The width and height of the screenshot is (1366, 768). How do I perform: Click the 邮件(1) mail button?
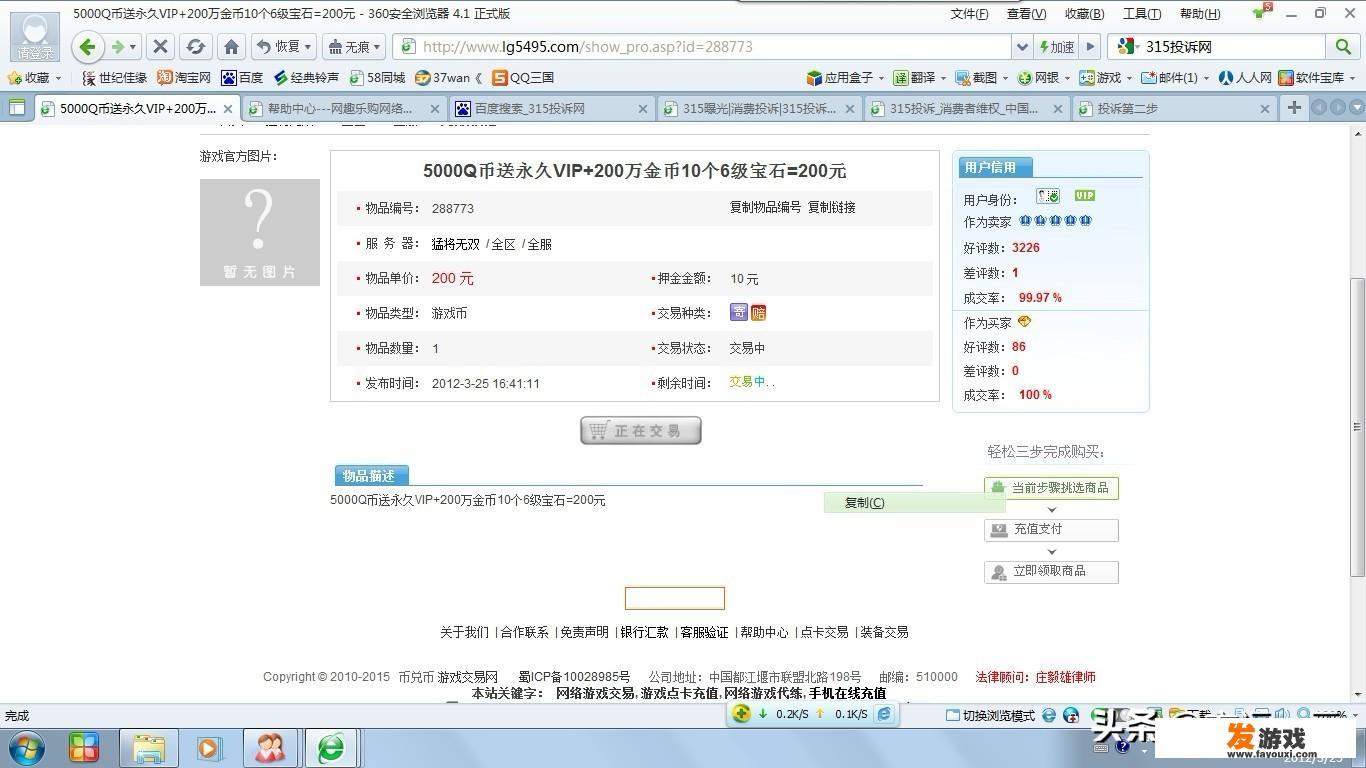1175,77
